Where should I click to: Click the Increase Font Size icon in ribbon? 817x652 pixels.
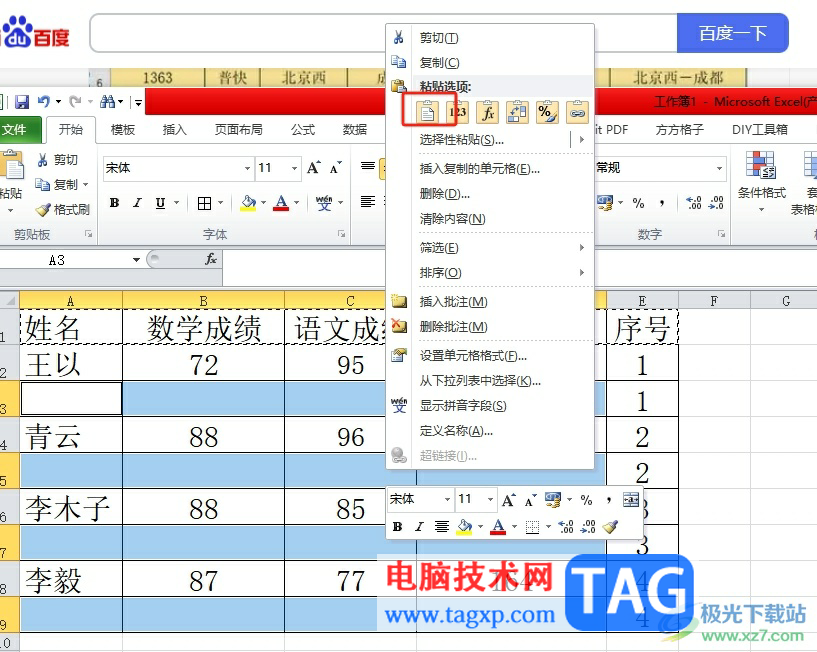(x=314, y=168)
